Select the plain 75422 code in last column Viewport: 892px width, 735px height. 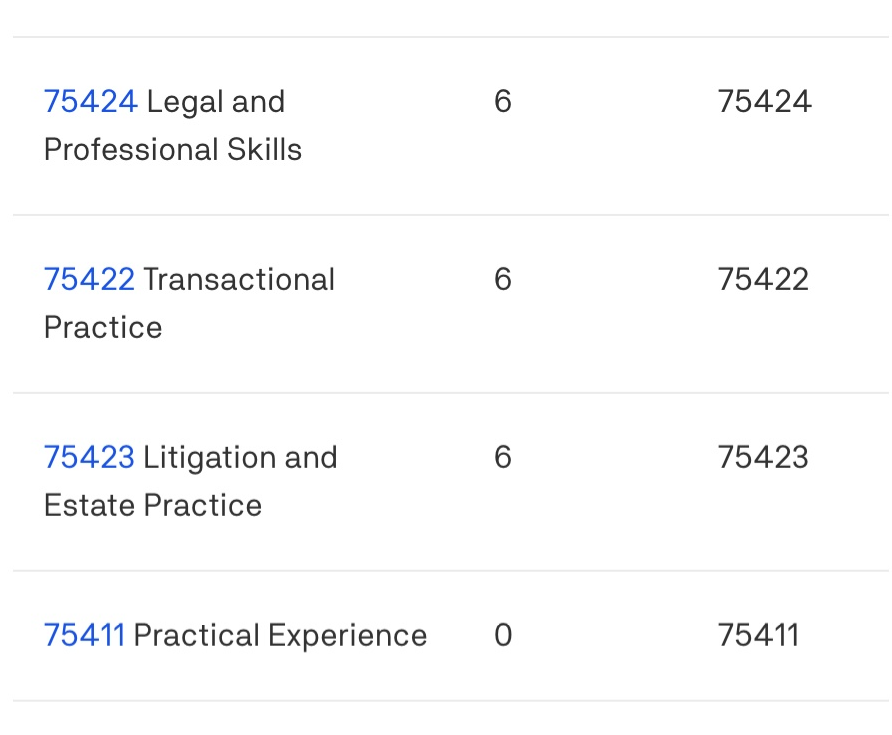763,280
